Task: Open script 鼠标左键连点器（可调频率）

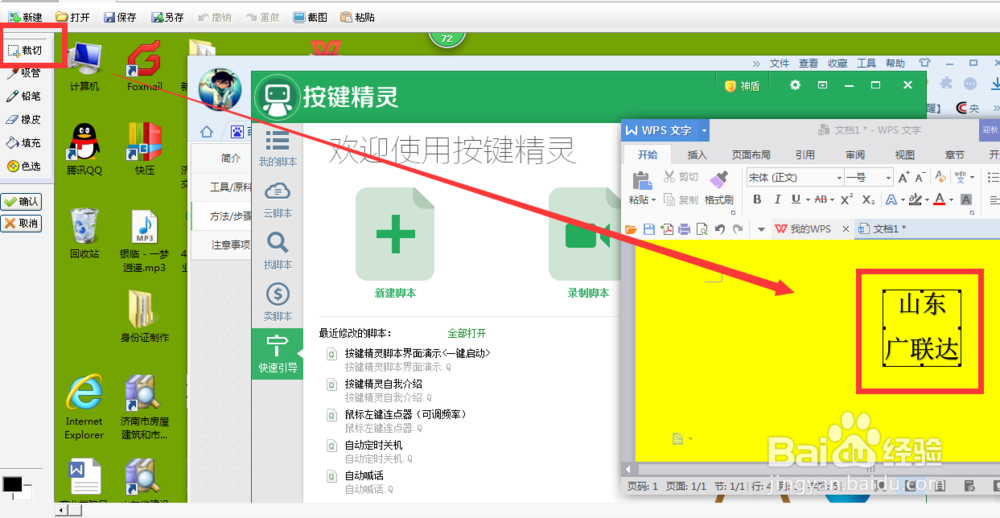Action: pos(406,414)
